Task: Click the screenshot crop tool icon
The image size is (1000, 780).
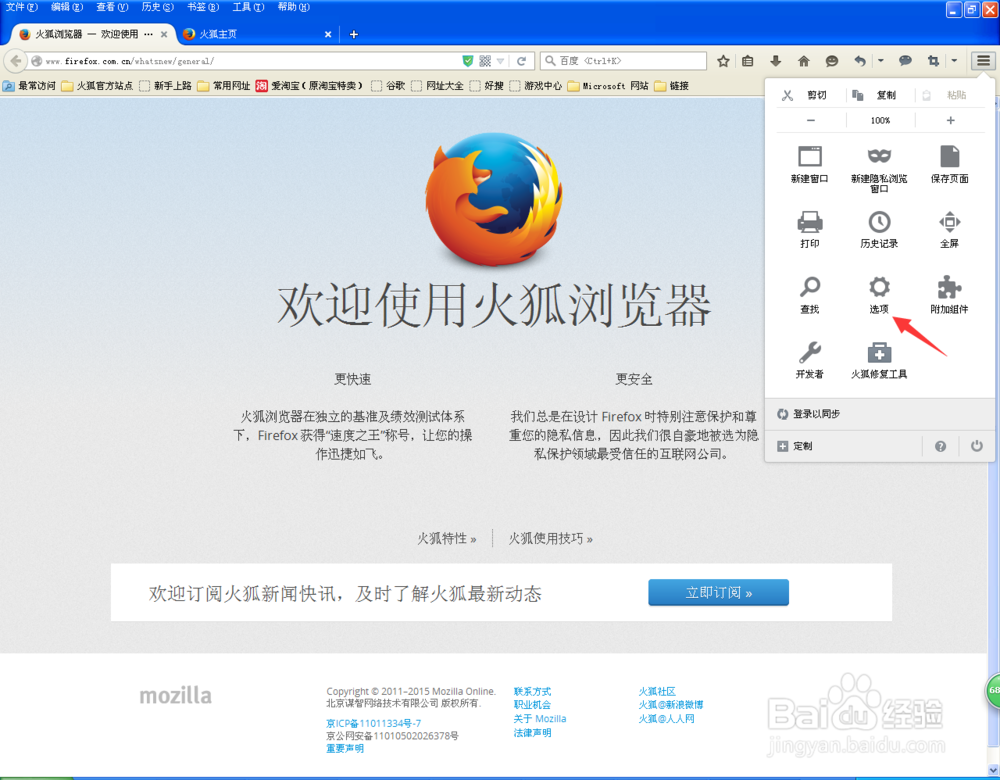Action: click(933, 61)
